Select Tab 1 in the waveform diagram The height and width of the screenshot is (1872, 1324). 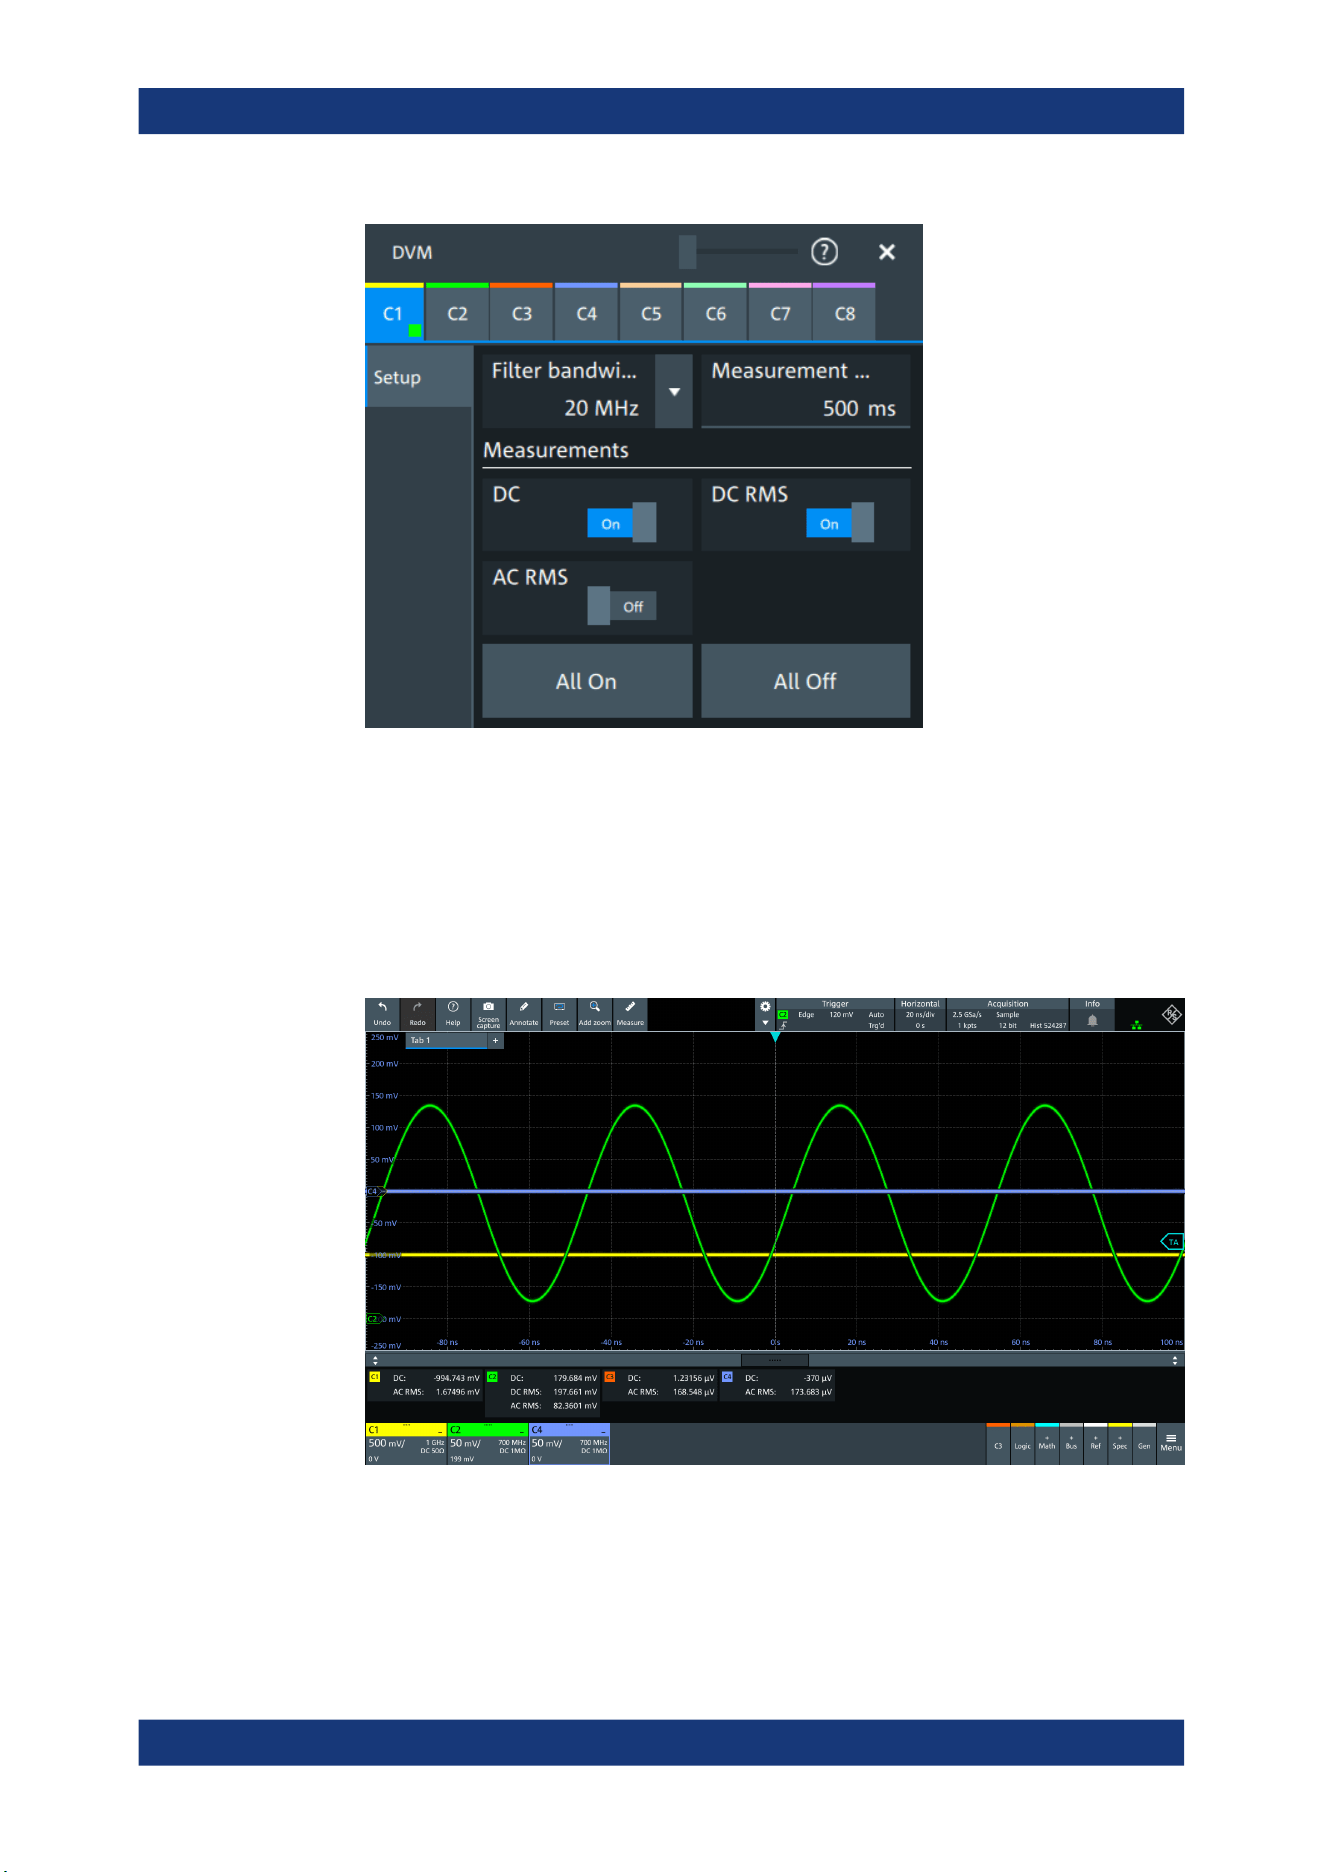(446, 1040)
